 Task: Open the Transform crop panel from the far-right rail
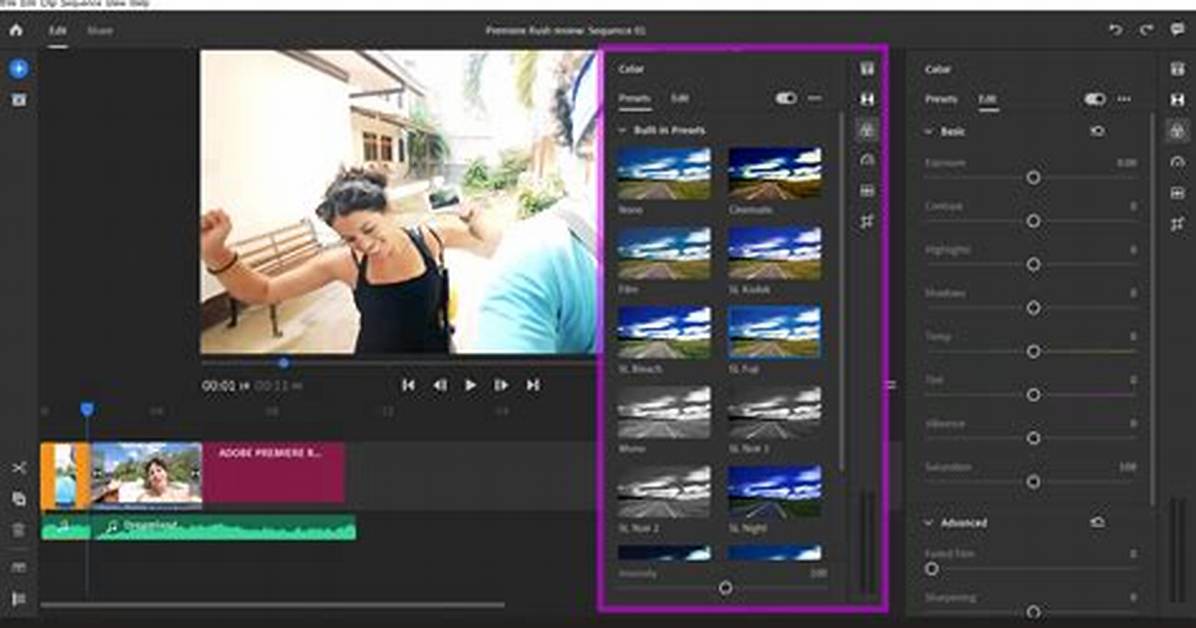[1178, 224]
